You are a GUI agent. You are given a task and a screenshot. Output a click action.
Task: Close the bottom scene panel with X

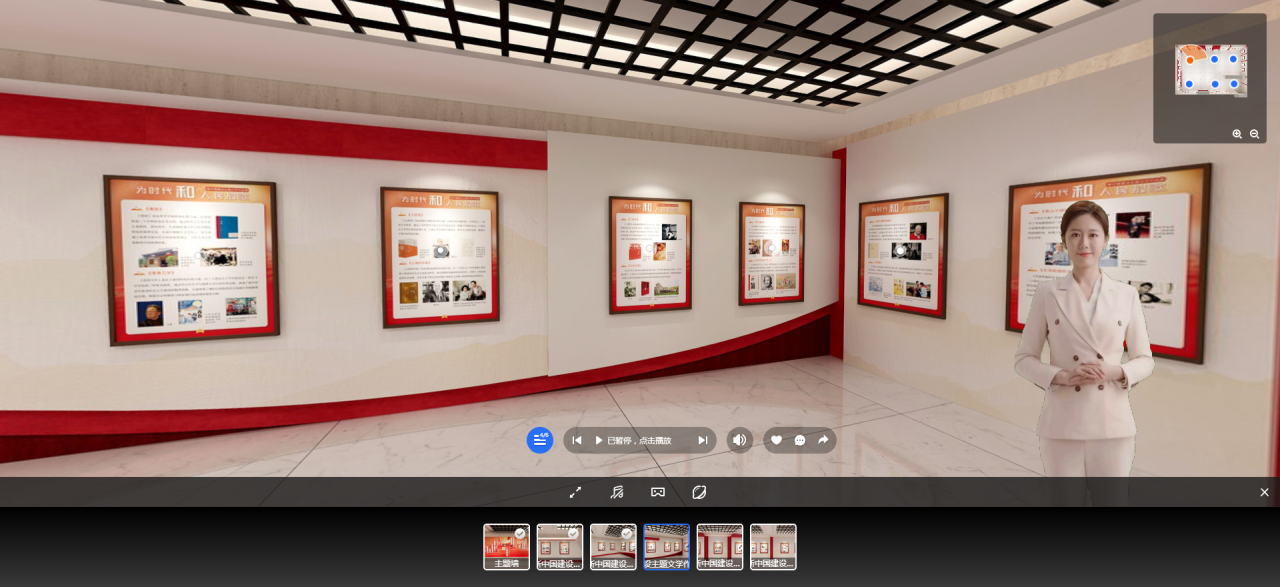1264,492
